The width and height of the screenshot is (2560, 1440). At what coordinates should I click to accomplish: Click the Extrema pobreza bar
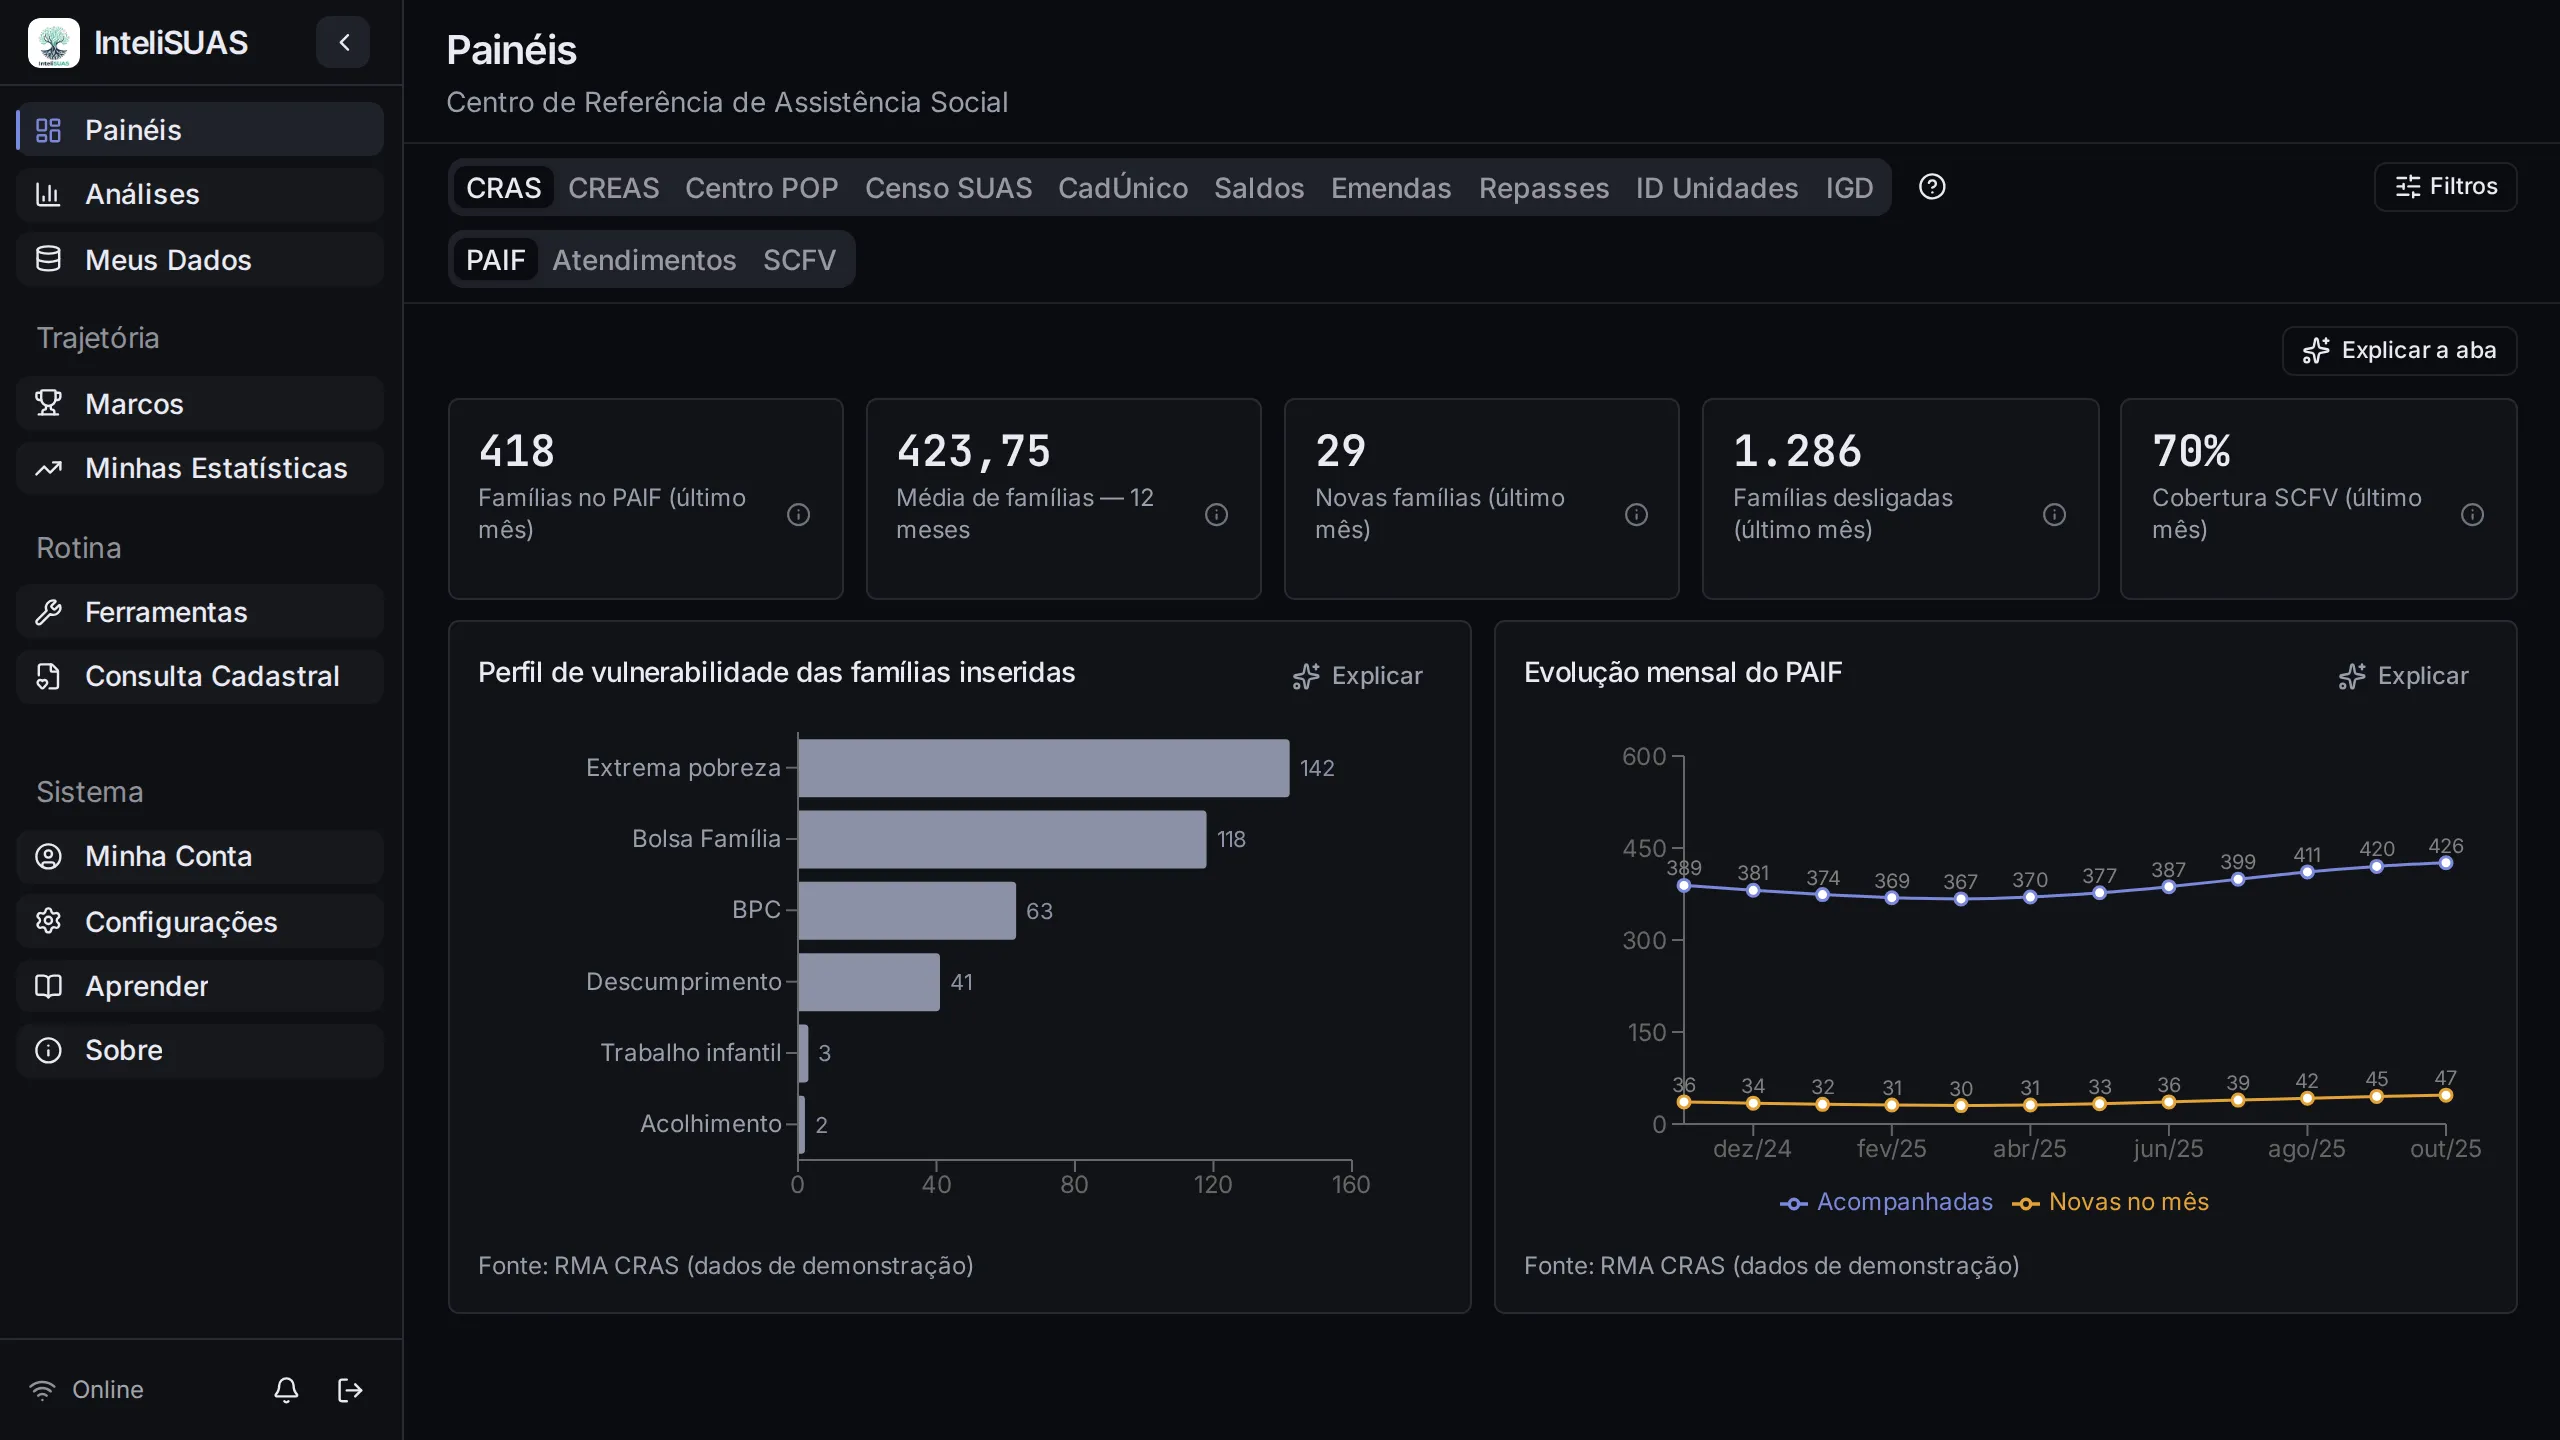click(x=1044, y=768)
